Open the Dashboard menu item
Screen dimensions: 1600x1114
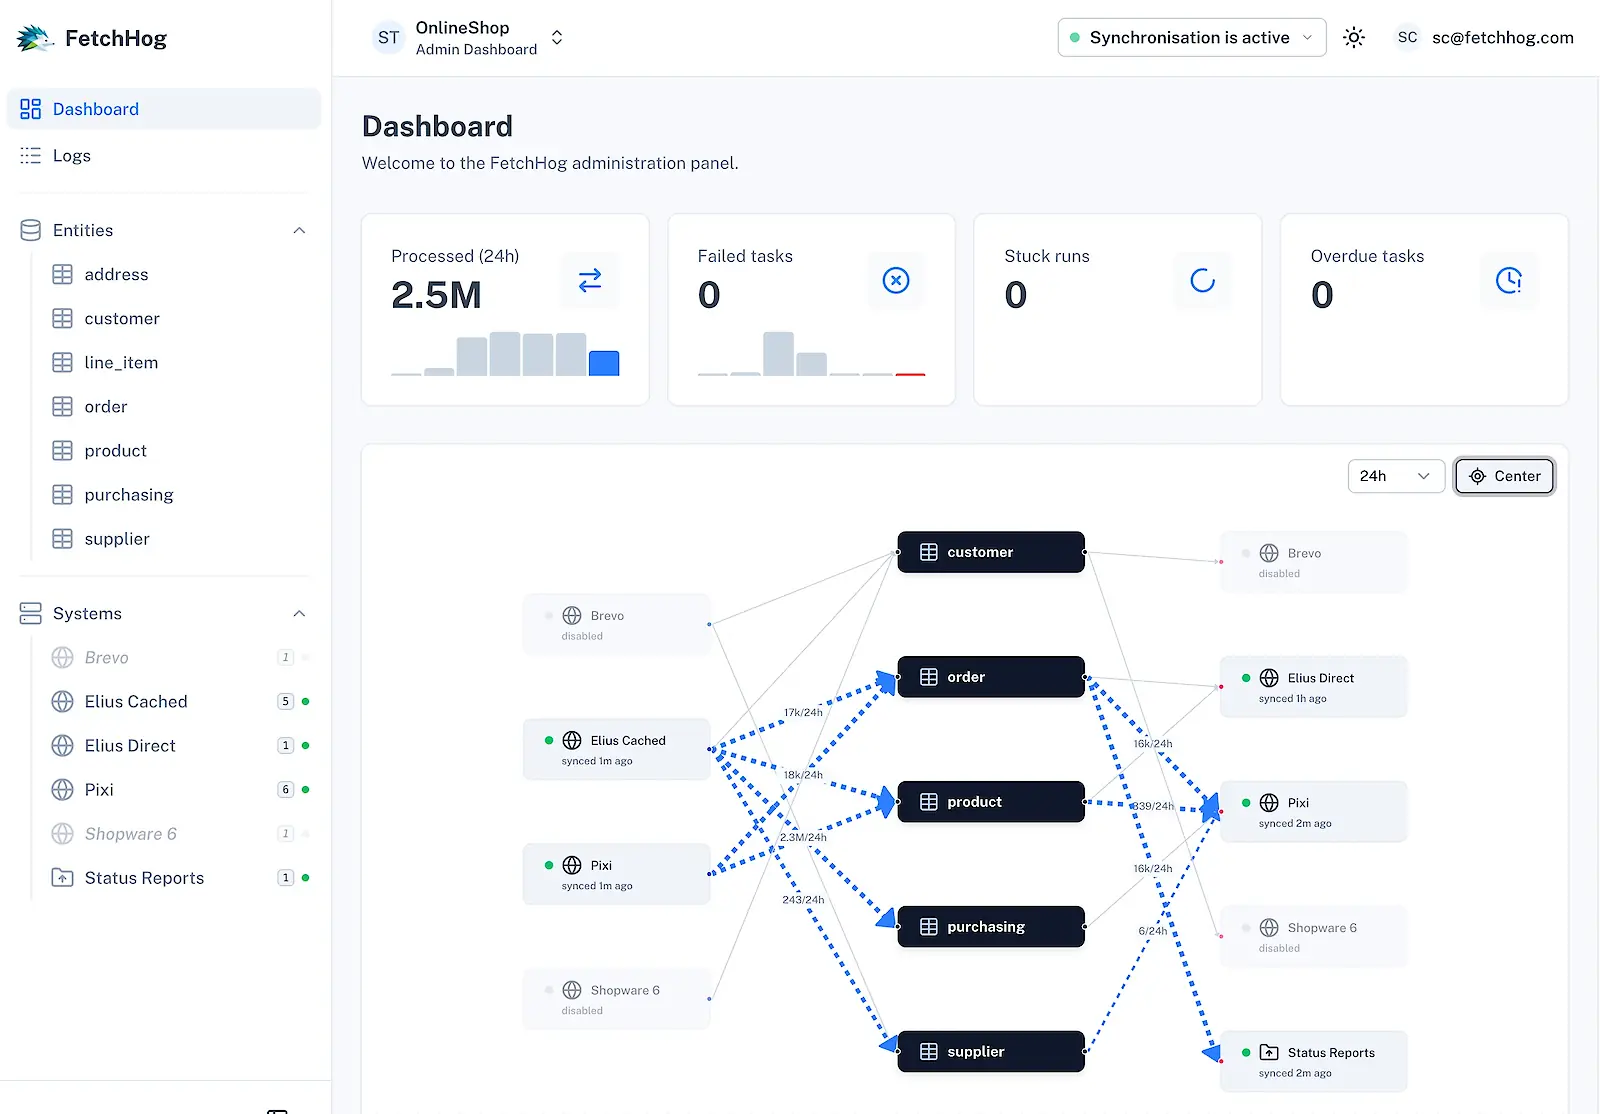[x=164, y=109]
